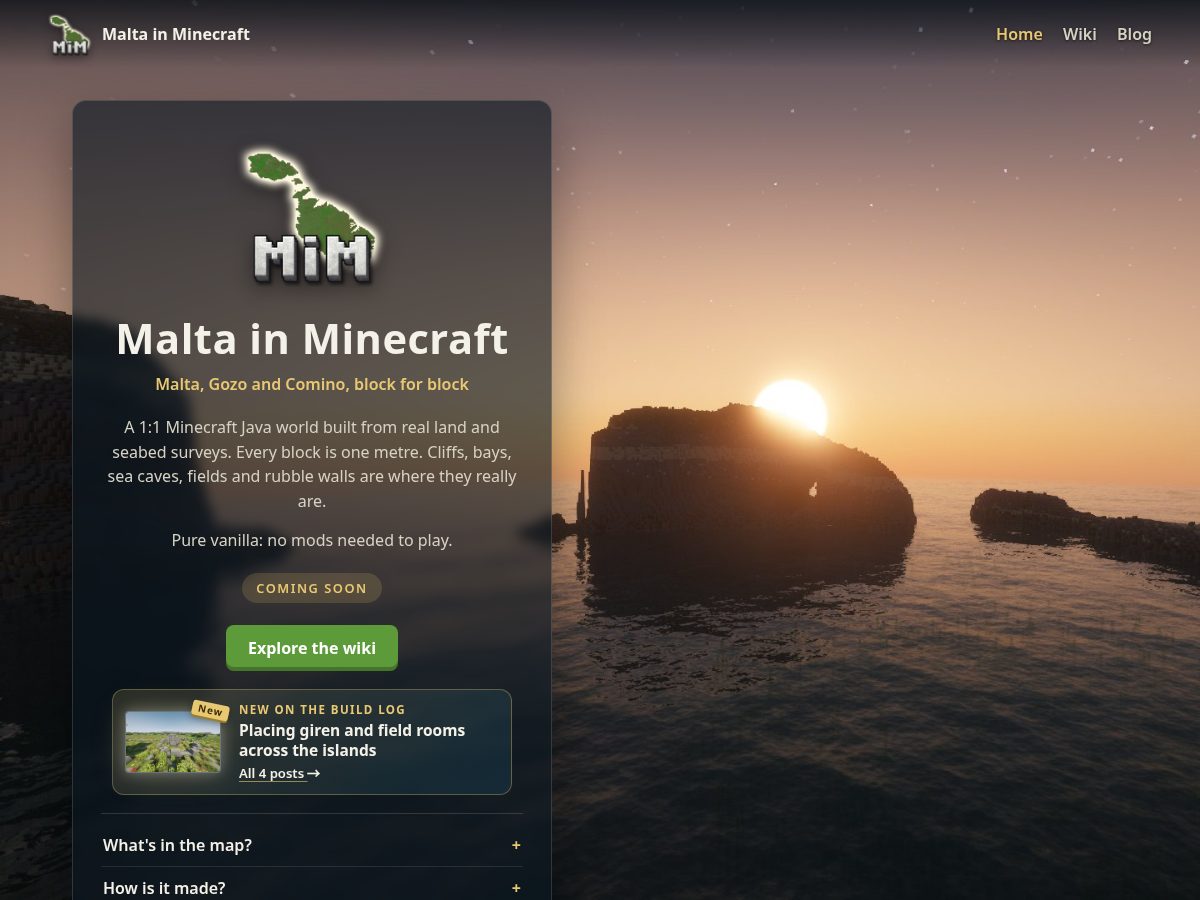Image resolution: width=1200 pixels, height=900 pixels.
Task: Click the Explore the wiki button
Action: pos(312,648)
